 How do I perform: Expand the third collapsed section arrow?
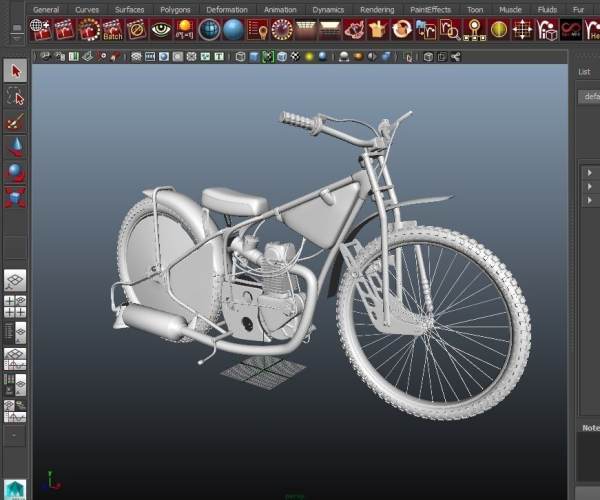pyautogui.click(x=589, y=200)
